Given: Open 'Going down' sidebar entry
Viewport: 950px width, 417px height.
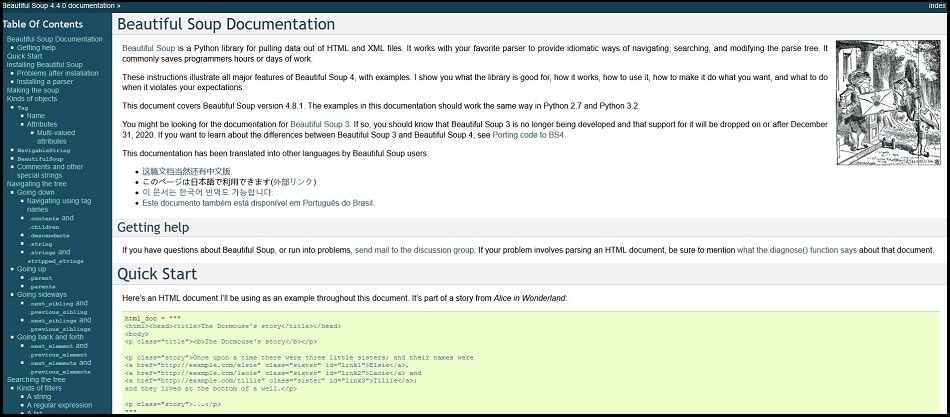Looking at the screenshot, I should [x=36, y=192].
